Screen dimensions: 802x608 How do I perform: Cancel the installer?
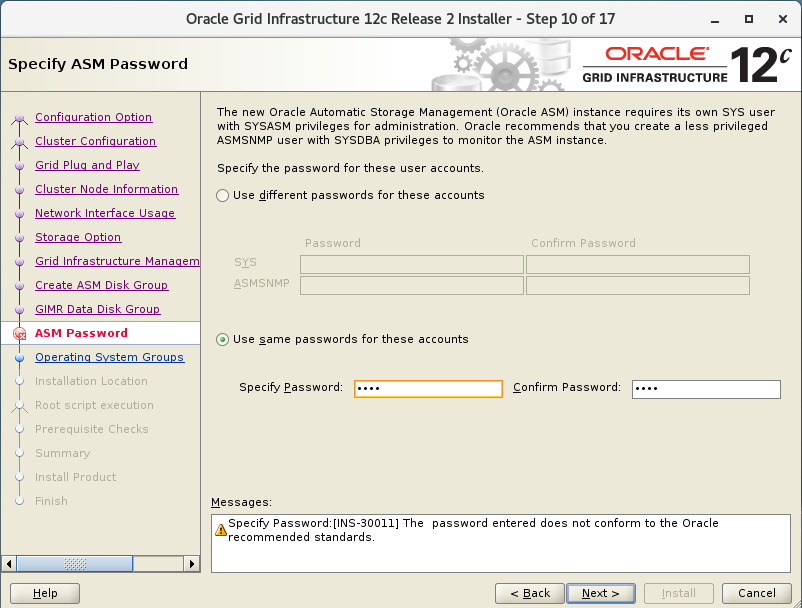756,593
